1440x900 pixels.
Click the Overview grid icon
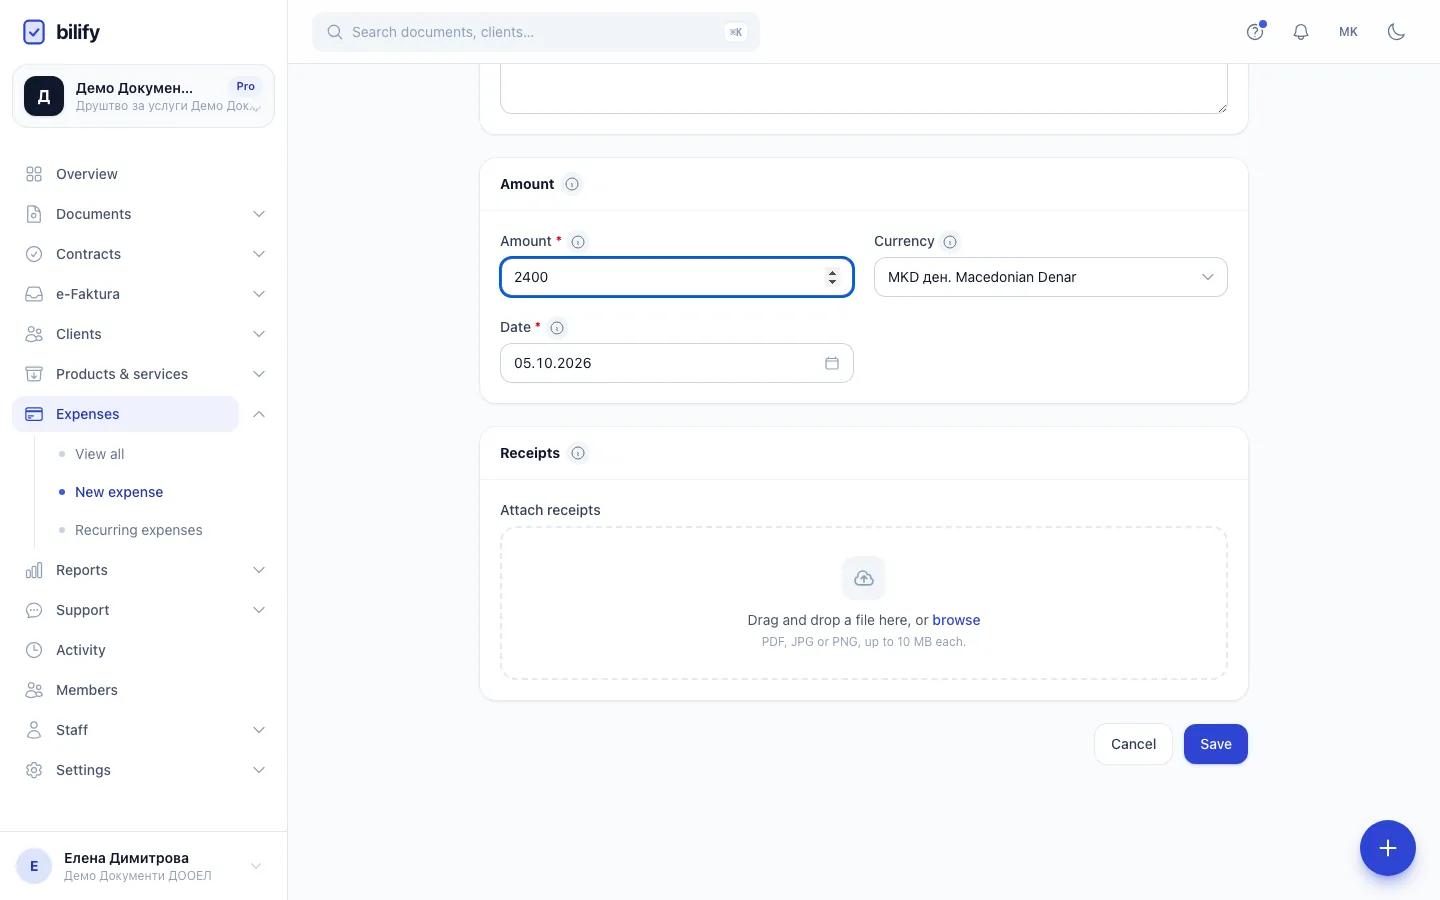[34, 174]
